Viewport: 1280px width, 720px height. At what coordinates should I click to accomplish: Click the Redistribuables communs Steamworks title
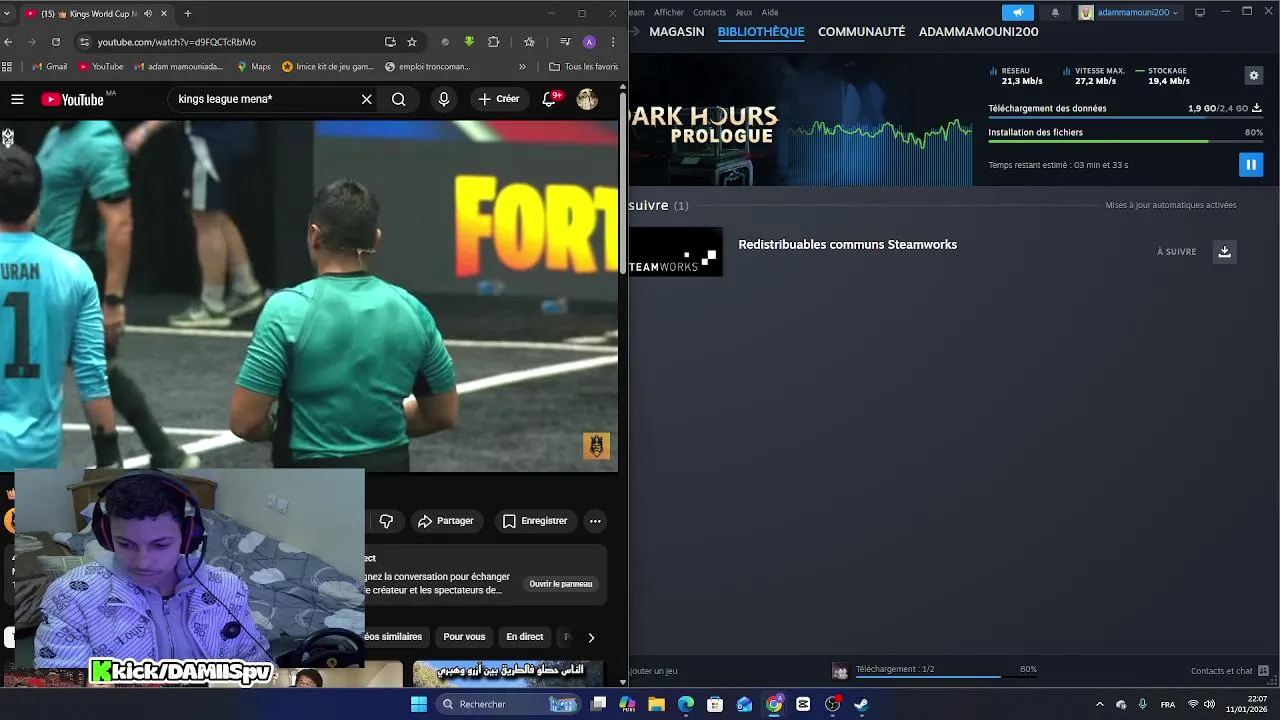pos(847,244)
